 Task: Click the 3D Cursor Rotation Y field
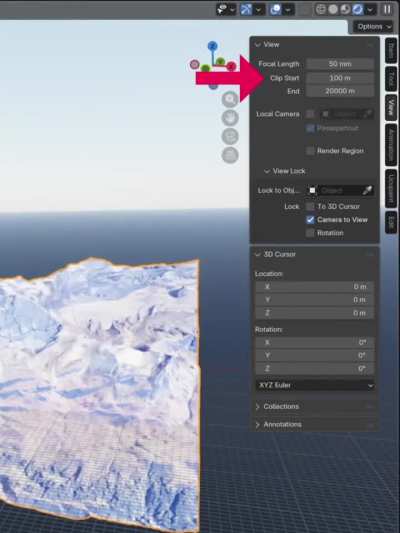click(315, 356)
